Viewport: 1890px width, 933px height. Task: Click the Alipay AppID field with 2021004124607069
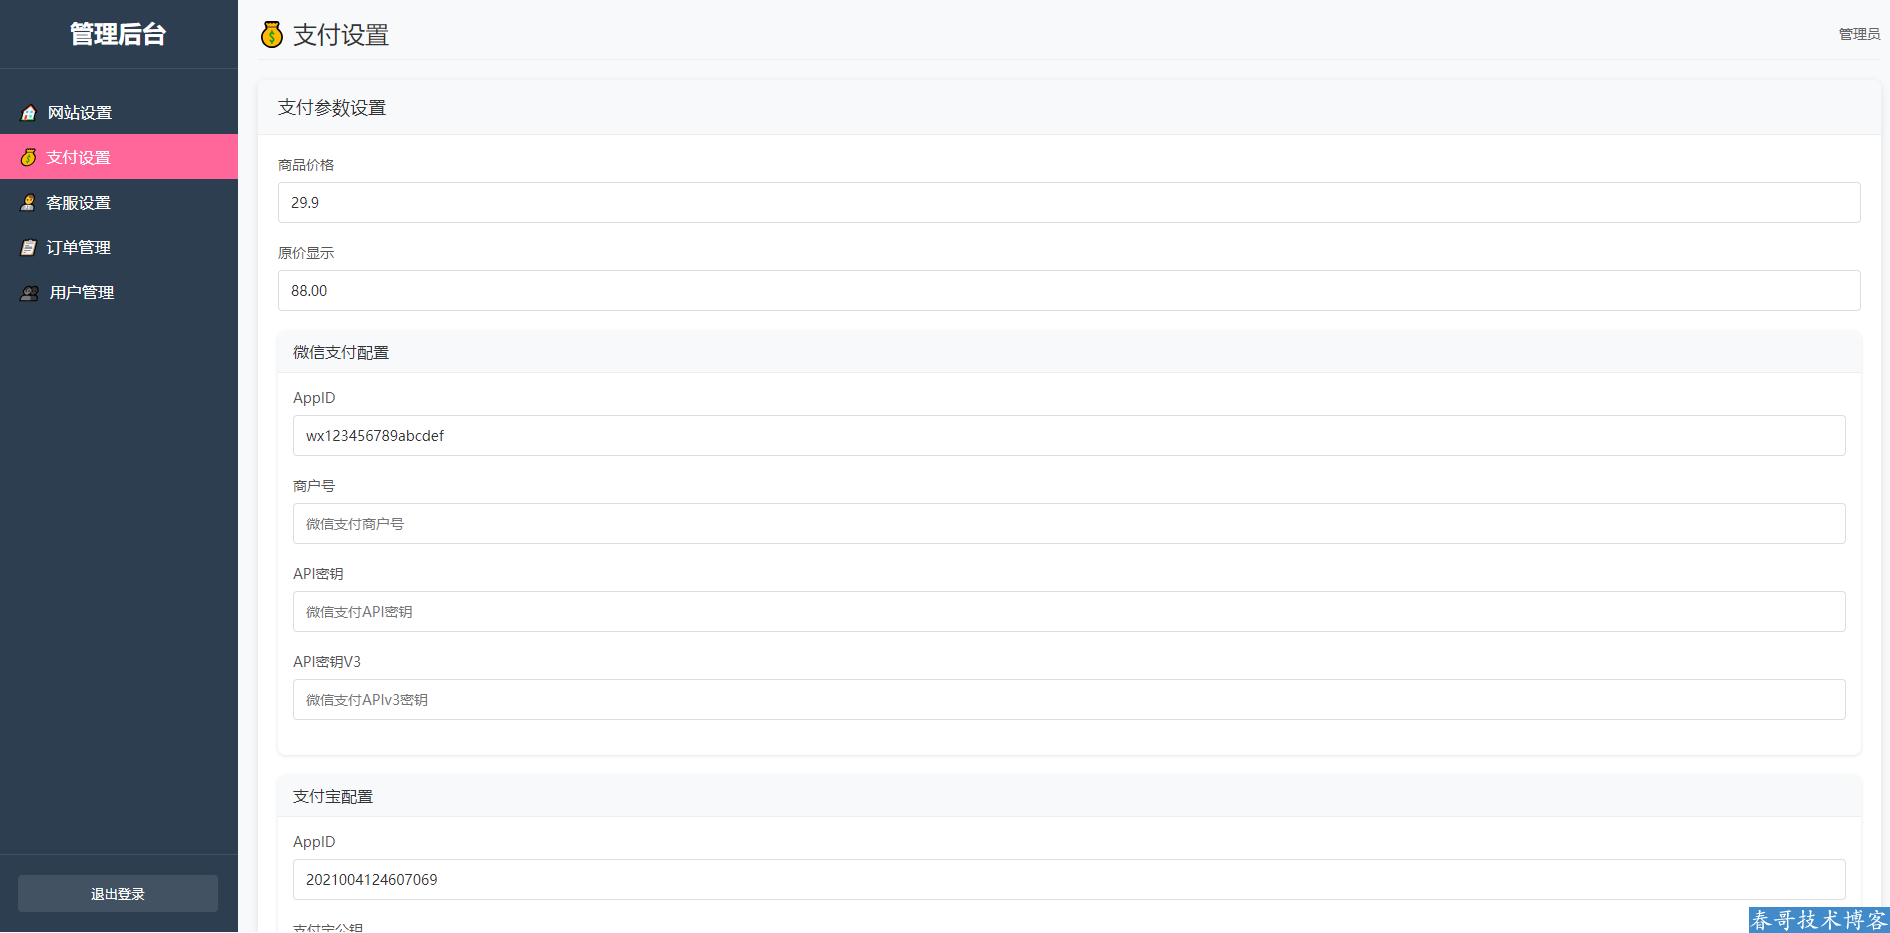point(1068,879)
